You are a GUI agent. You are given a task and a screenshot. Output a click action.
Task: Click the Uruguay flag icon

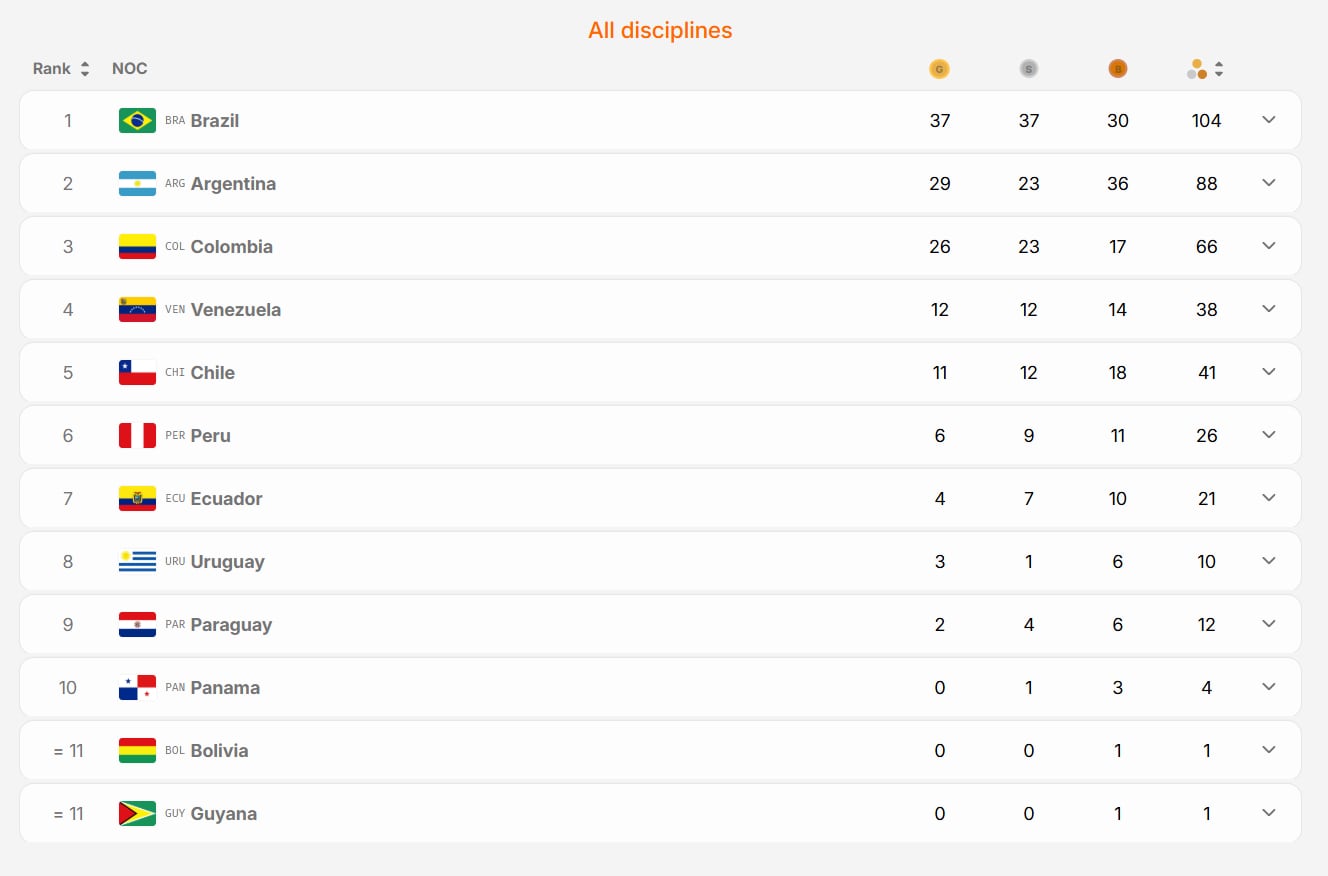tap(137, 561)
